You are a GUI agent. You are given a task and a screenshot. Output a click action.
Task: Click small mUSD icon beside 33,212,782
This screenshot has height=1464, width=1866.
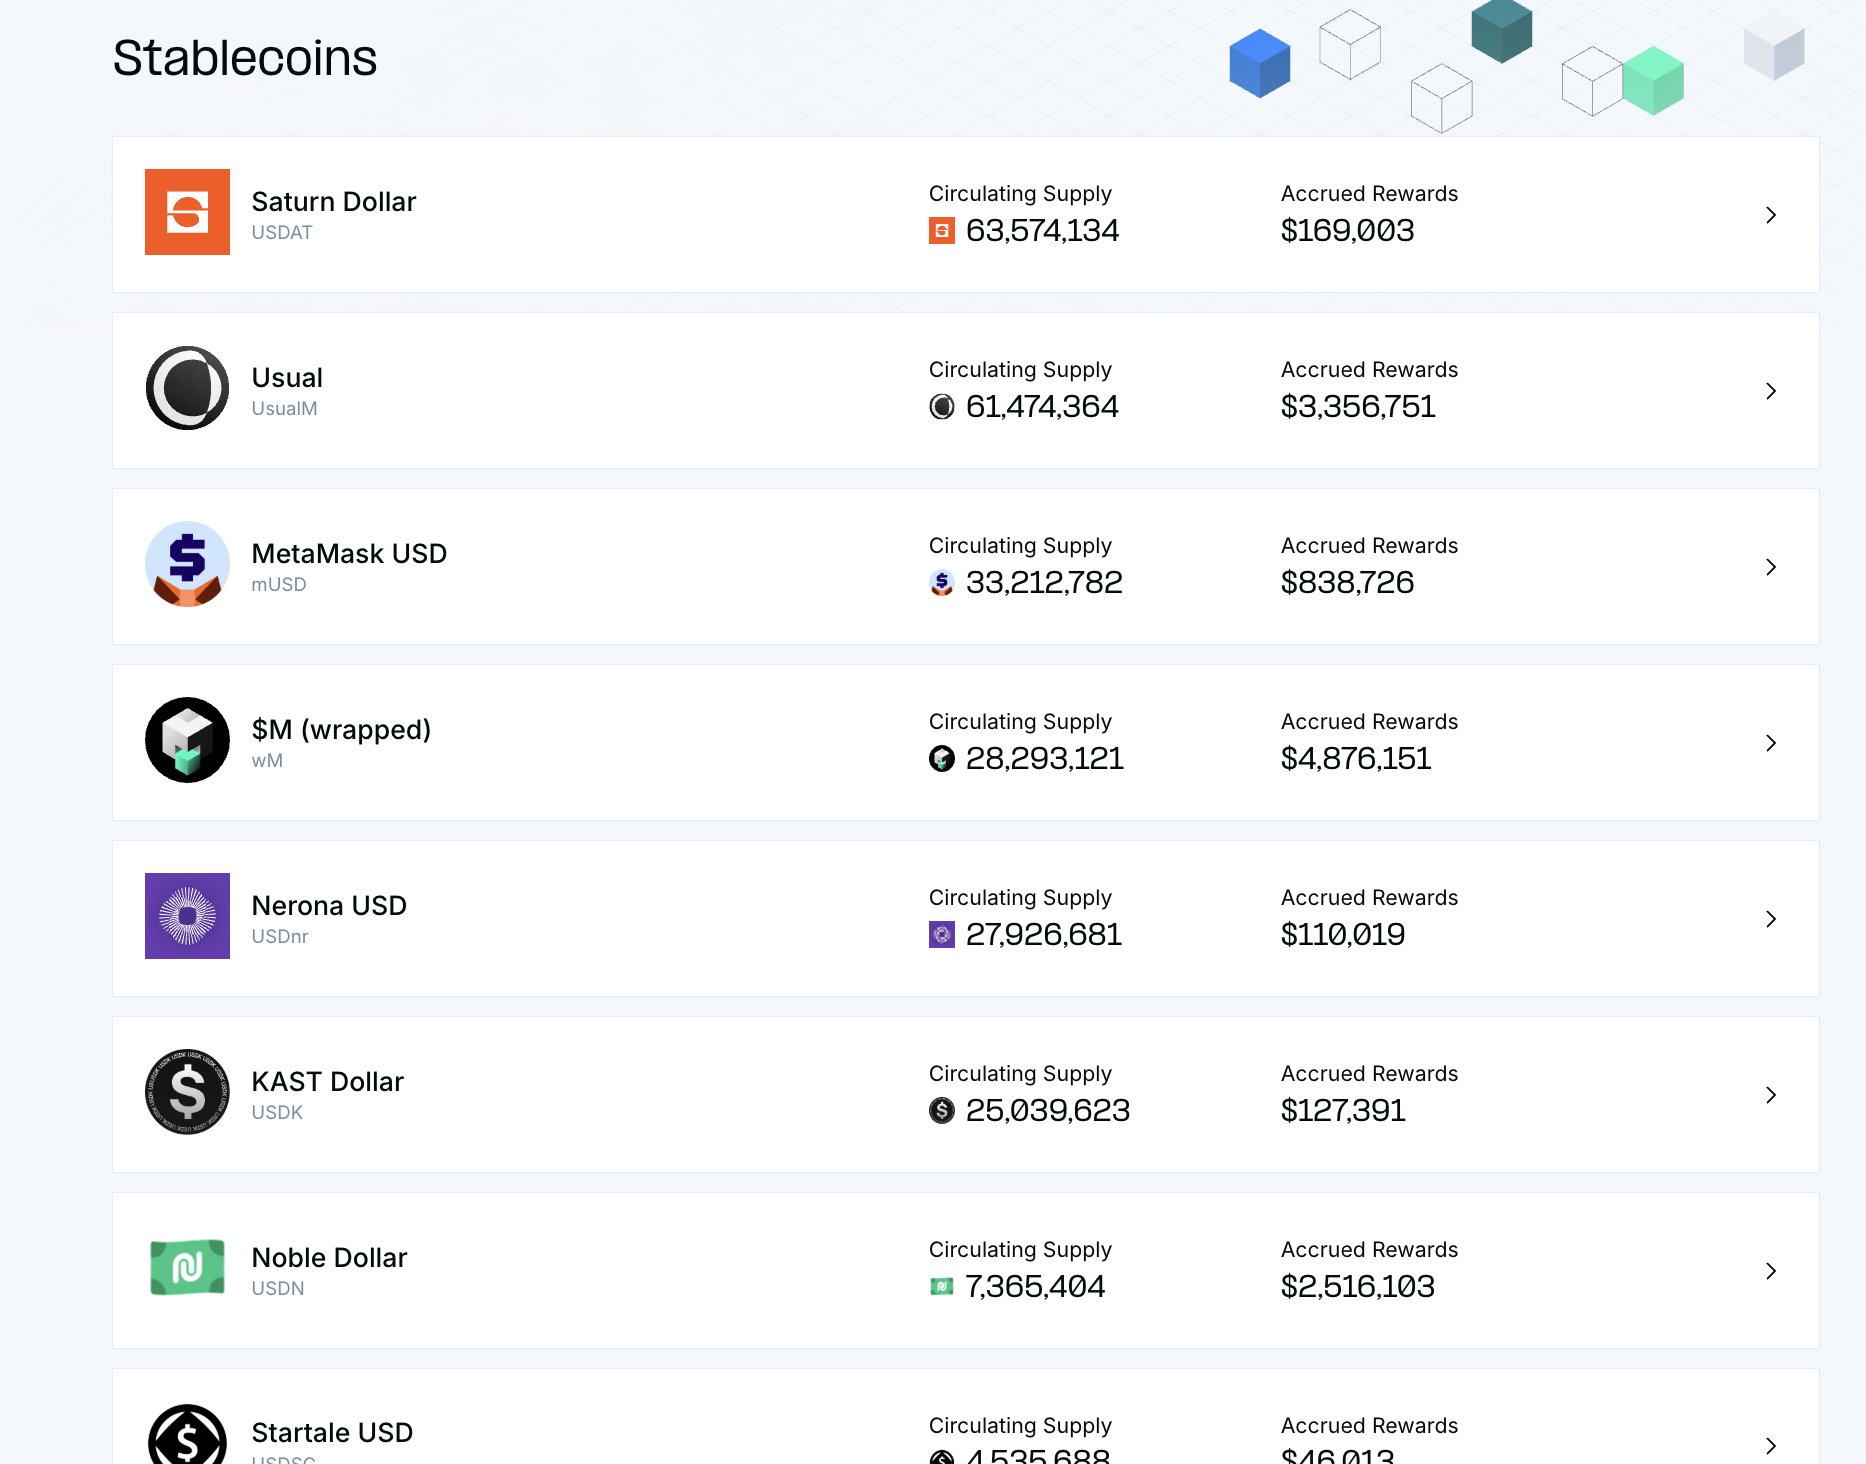pos(942,583)
